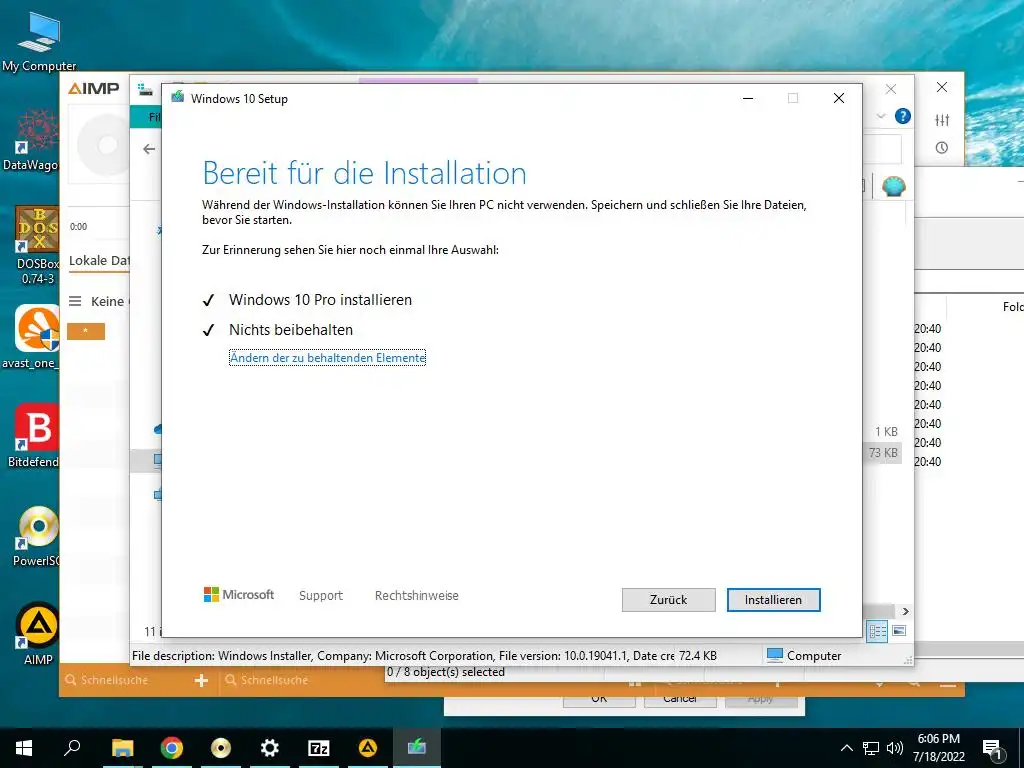Viewport: 1024px width, 768px height.
Task: Launch PowerISO desktop shortcut
Action: coord(37,536)
